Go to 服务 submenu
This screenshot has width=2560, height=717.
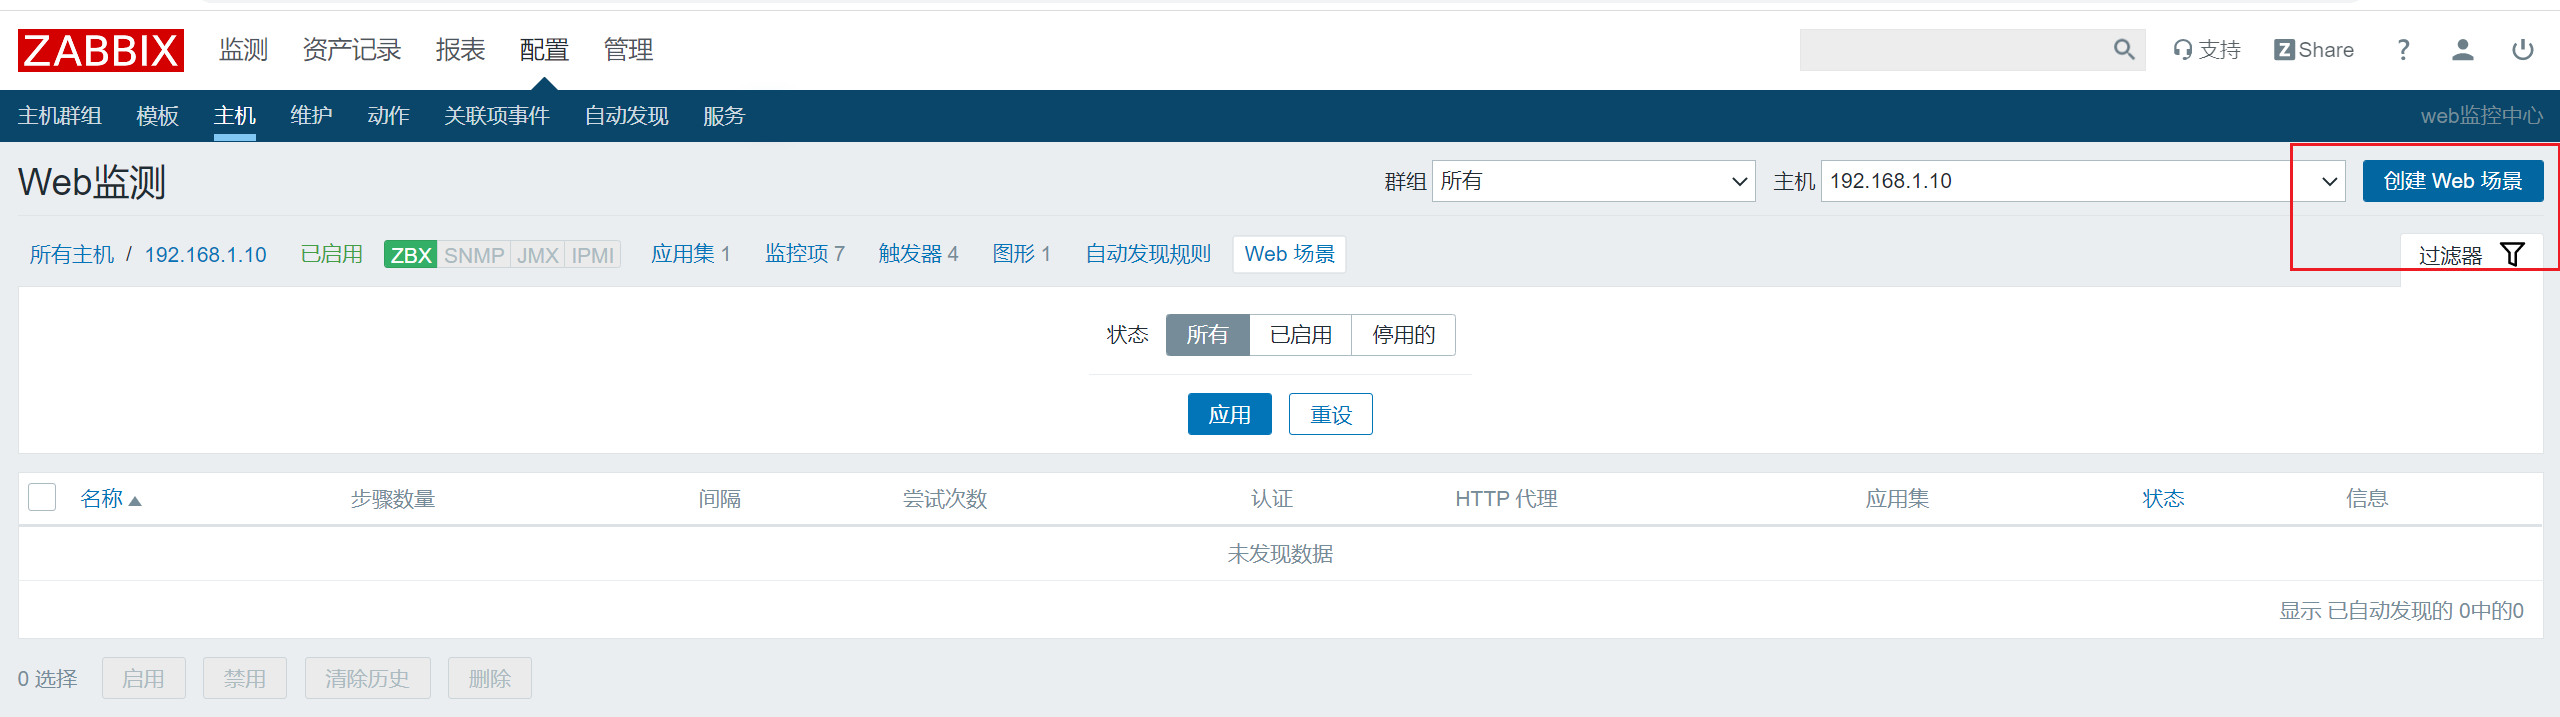[724, 116]
